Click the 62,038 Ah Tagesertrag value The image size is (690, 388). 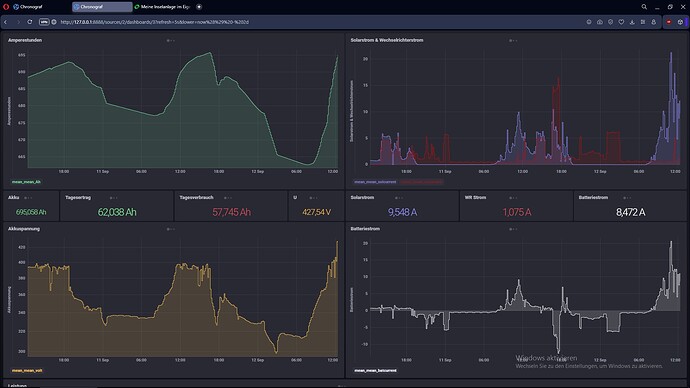click(117, 212)
